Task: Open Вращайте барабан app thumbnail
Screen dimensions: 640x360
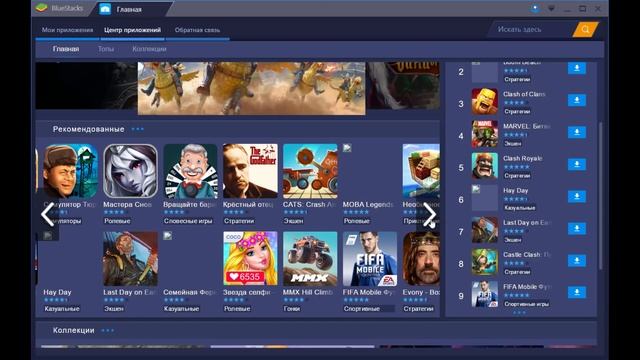Action: (x=190, y=171)
